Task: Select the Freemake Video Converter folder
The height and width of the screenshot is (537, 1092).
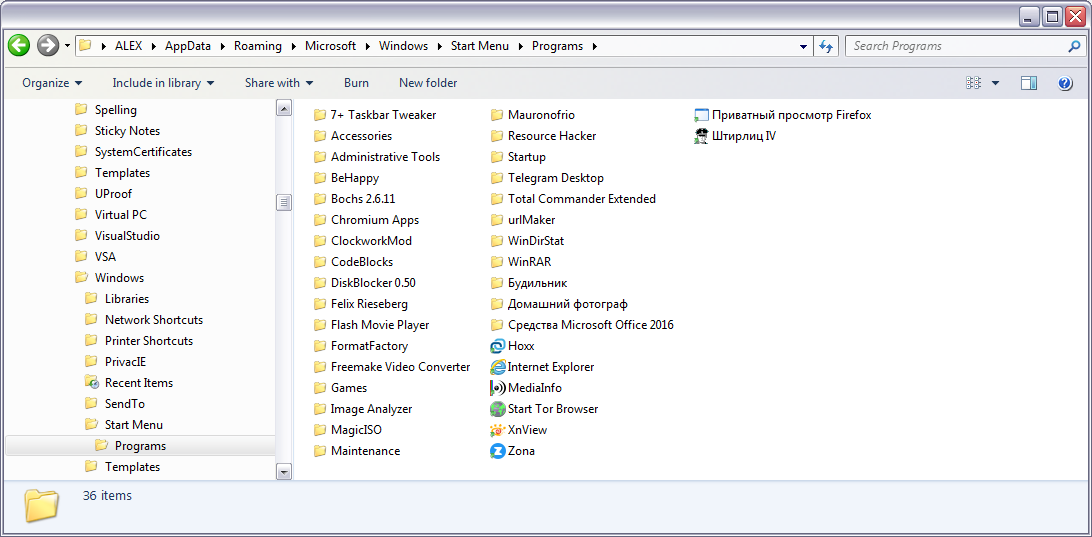Action: 392,367
